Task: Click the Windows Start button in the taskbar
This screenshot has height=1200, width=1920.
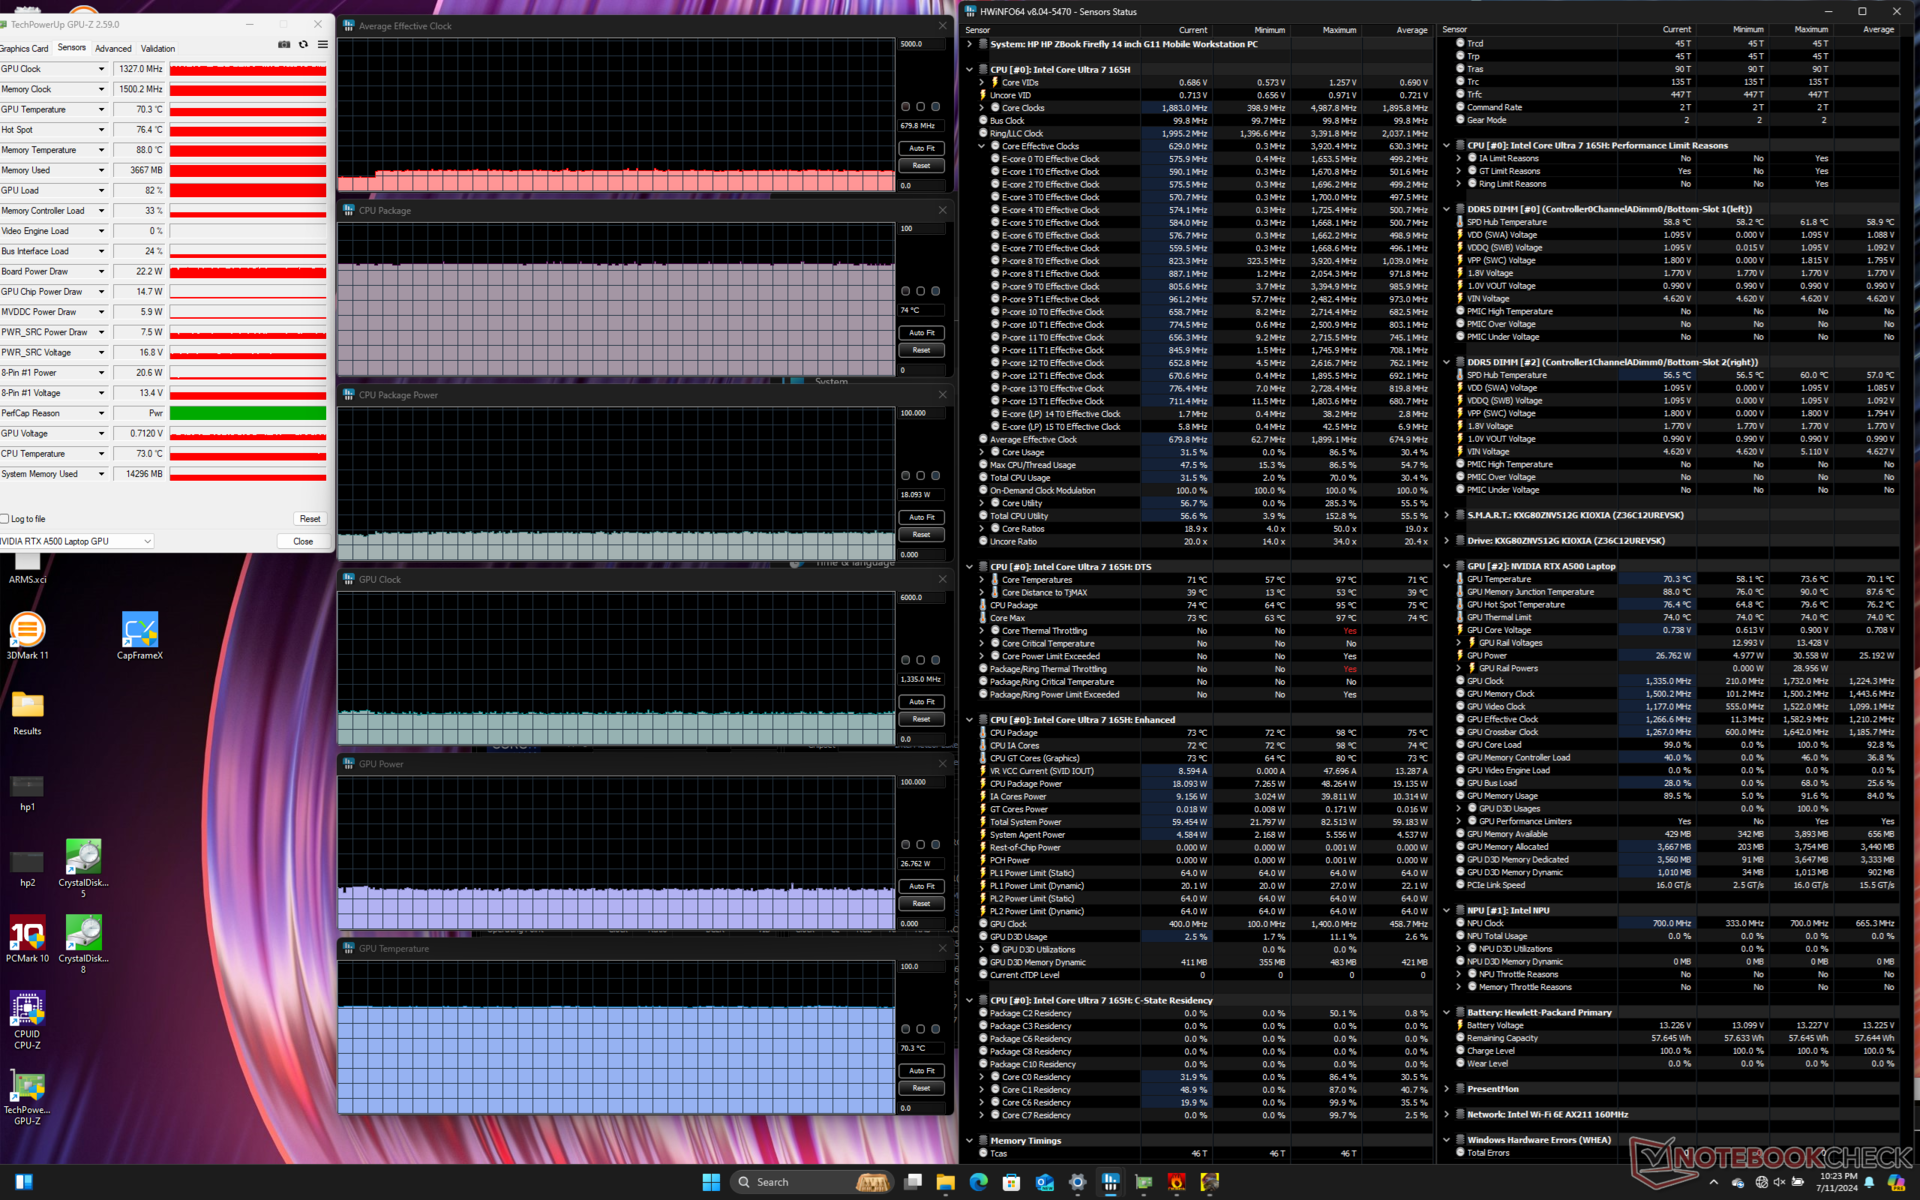Action: pos(711,1182)
